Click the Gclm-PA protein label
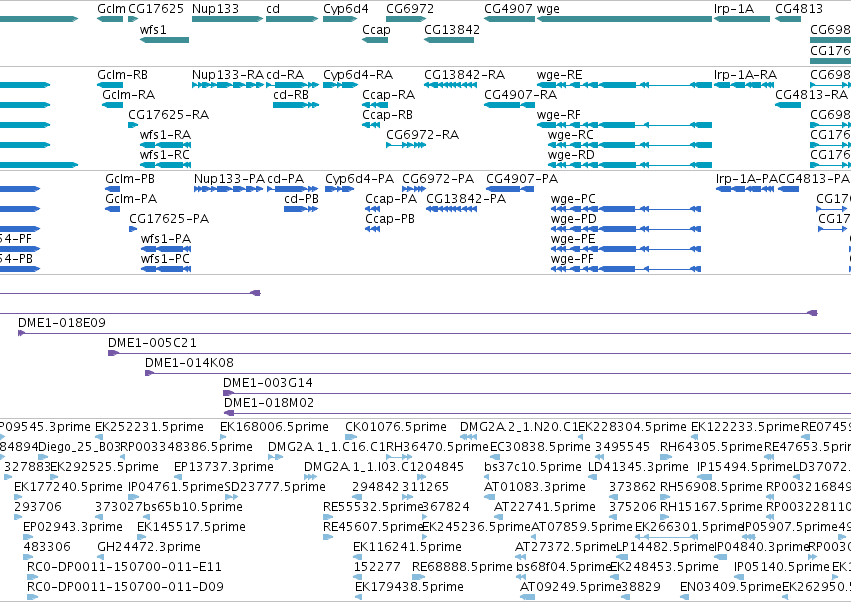Screen dimensions: 851x602 (131, 199)
